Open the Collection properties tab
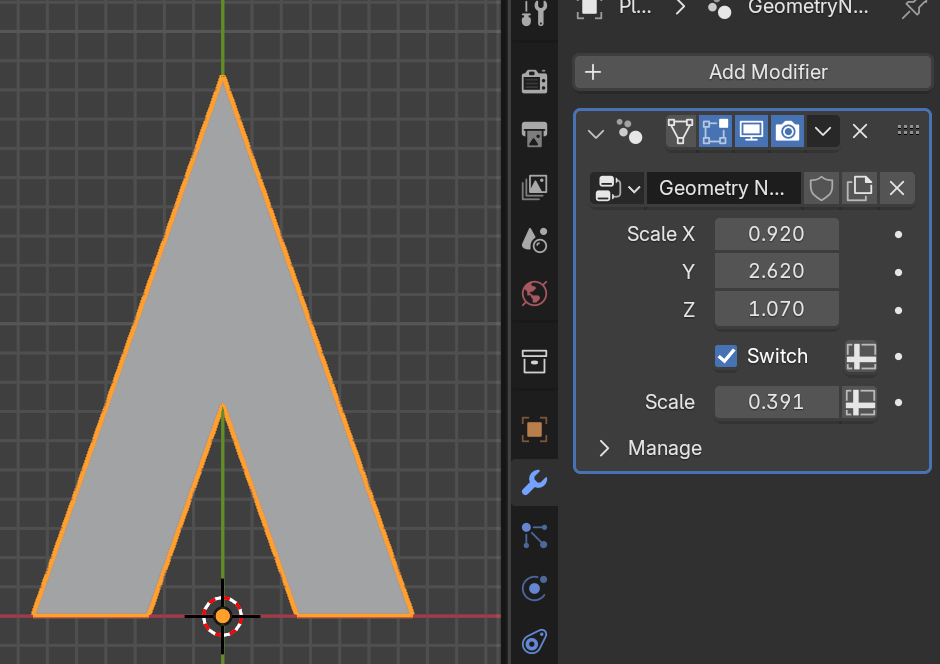Image resolution: width=940 pixels, height=664 pixels. pos(534,361)
